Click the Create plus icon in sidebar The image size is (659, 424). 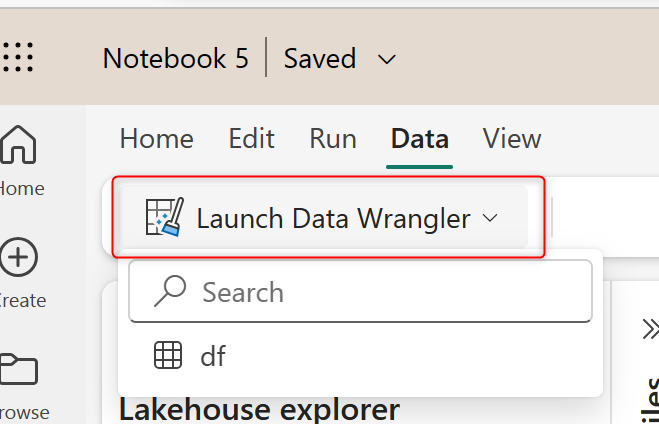click(19, 259)
